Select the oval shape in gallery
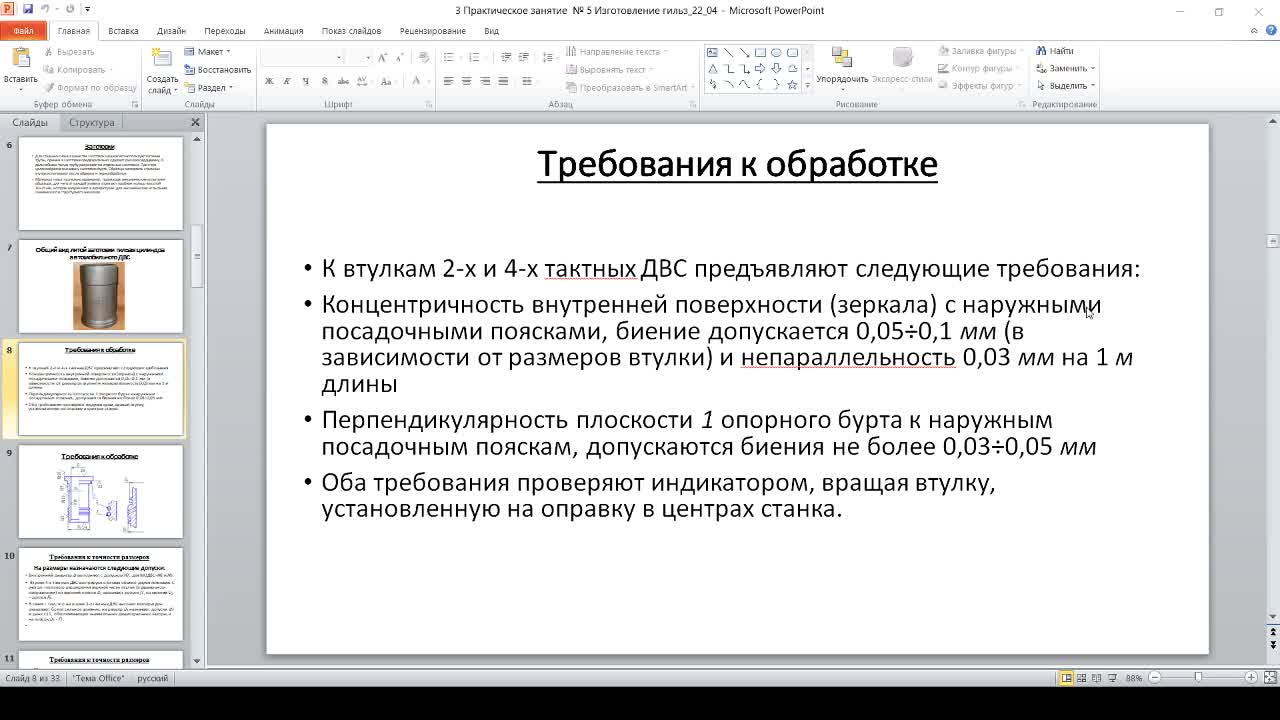1280x720 pixels. pyautogui.click(x=776, y=53)
